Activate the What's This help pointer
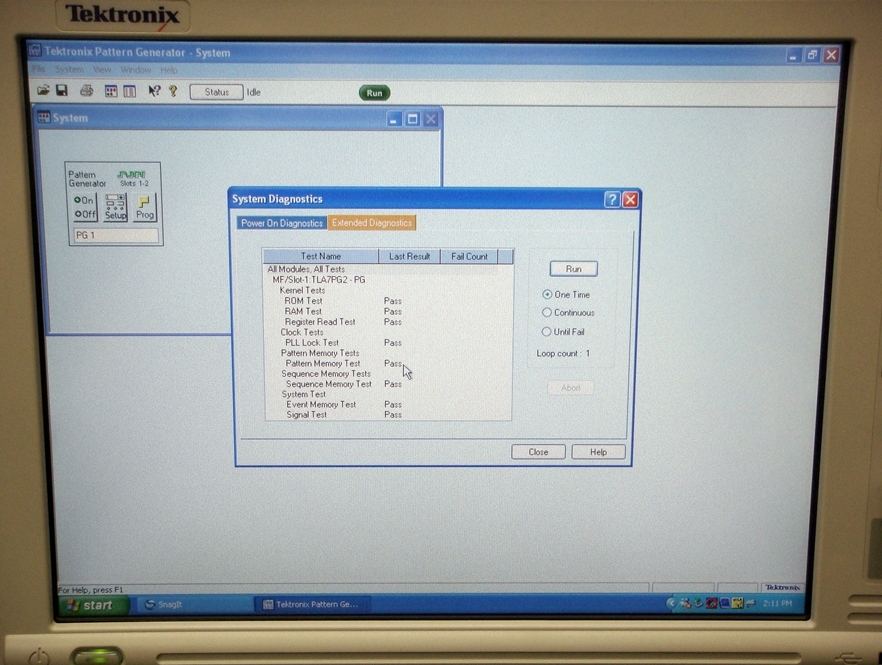This screenshot has height=665, width=882. (154, 91)
